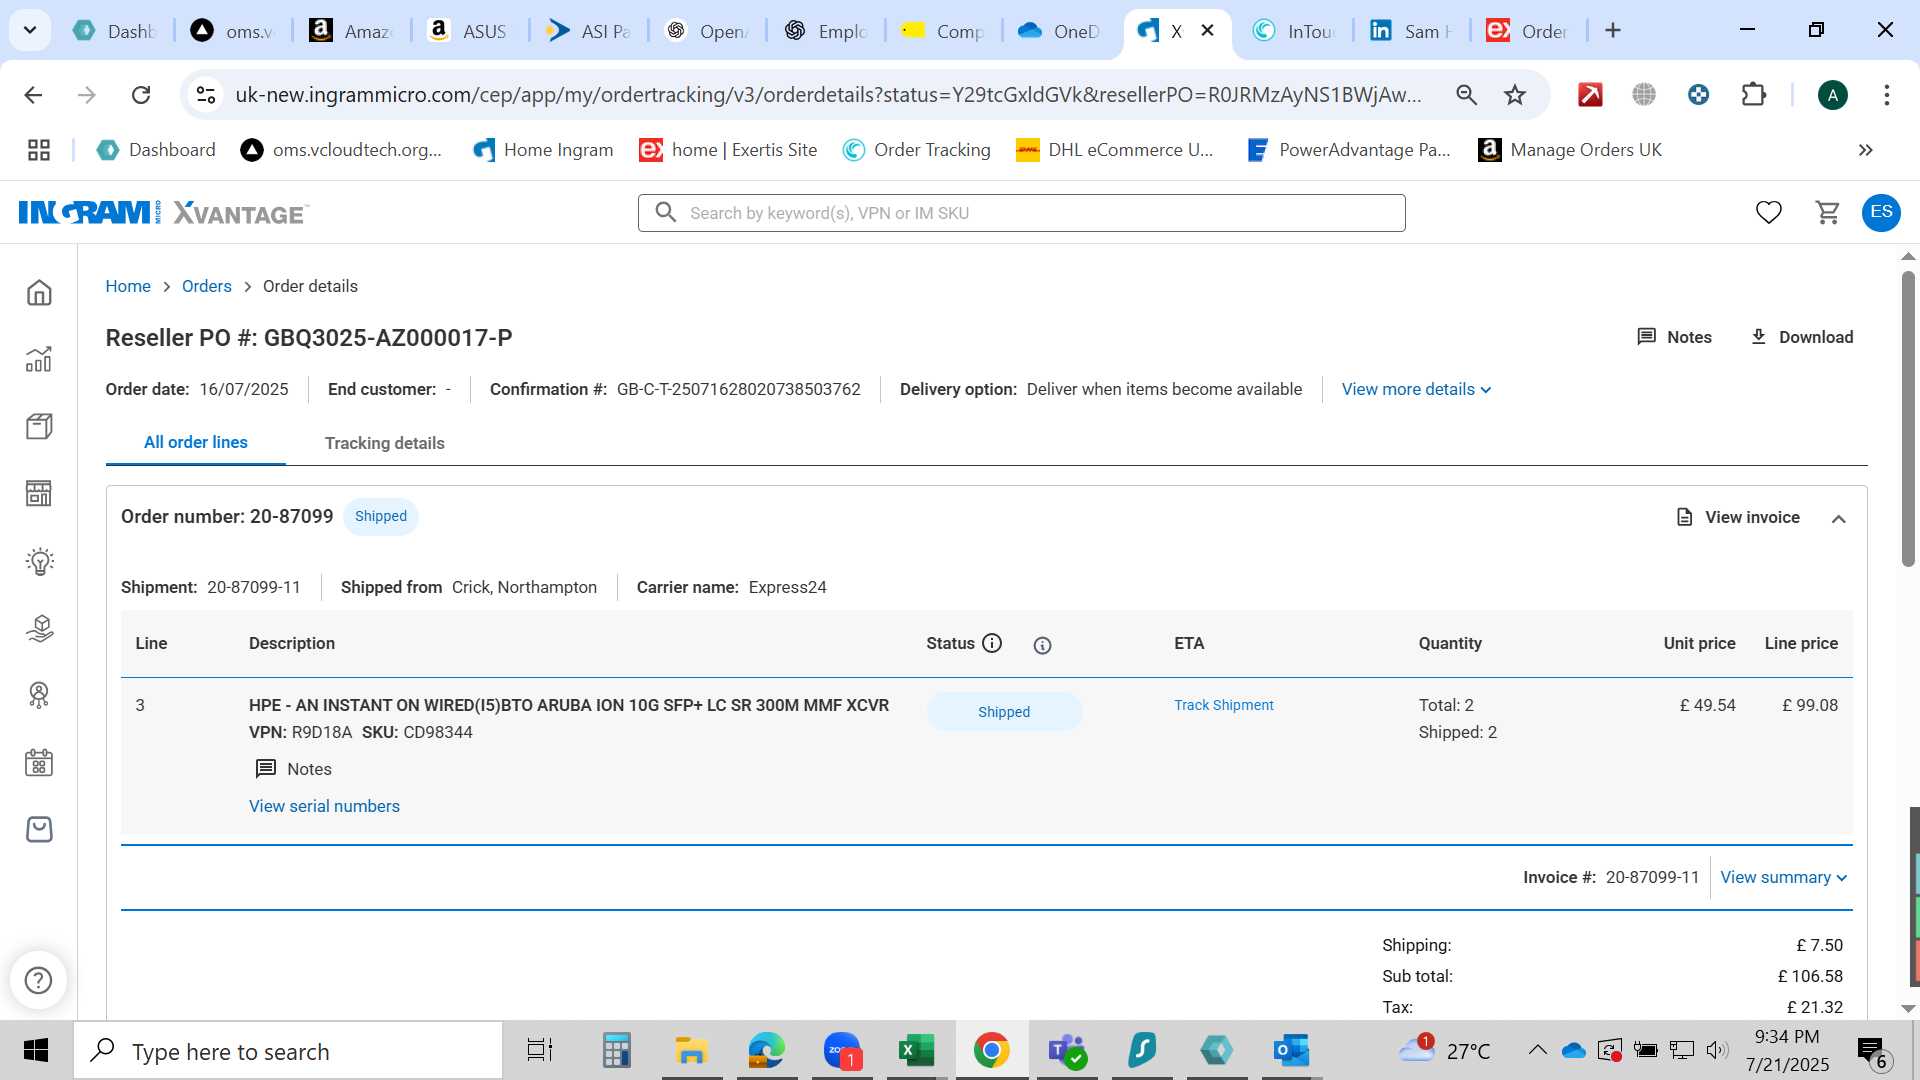This screenshot has height=1080, width=1920.
Task: Open the layers sidebar icon
Action: click(x=39, y=628)
